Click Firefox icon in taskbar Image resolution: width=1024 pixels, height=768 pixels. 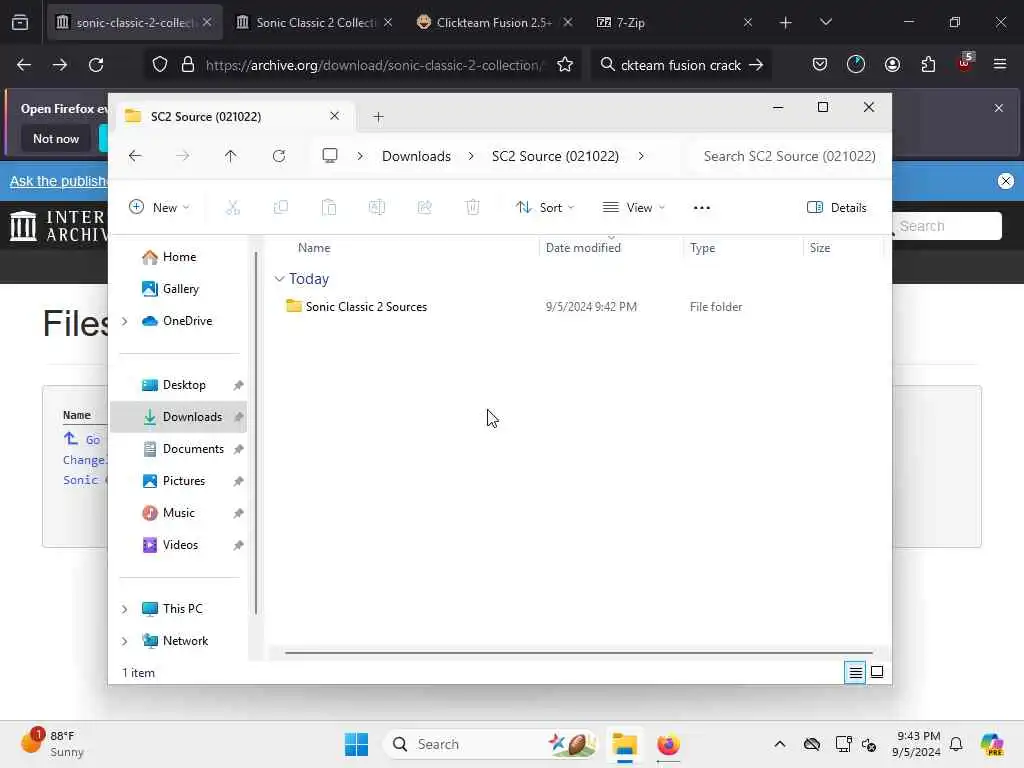tap(668, 744)
